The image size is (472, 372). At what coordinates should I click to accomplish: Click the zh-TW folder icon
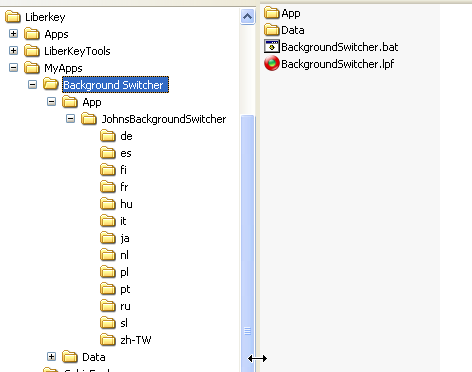(108, 340)
